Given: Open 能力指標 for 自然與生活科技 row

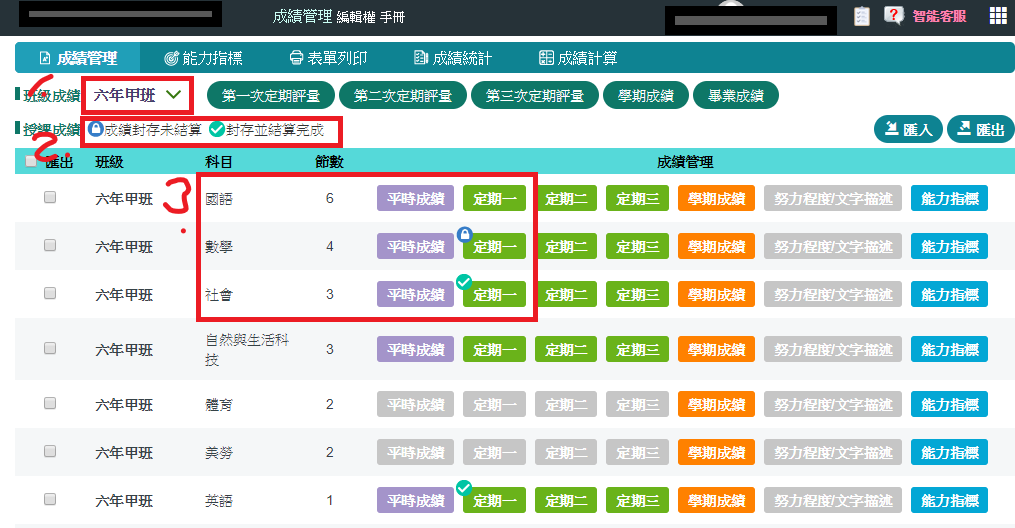Looking at the screenshot, I should point(948,349).
